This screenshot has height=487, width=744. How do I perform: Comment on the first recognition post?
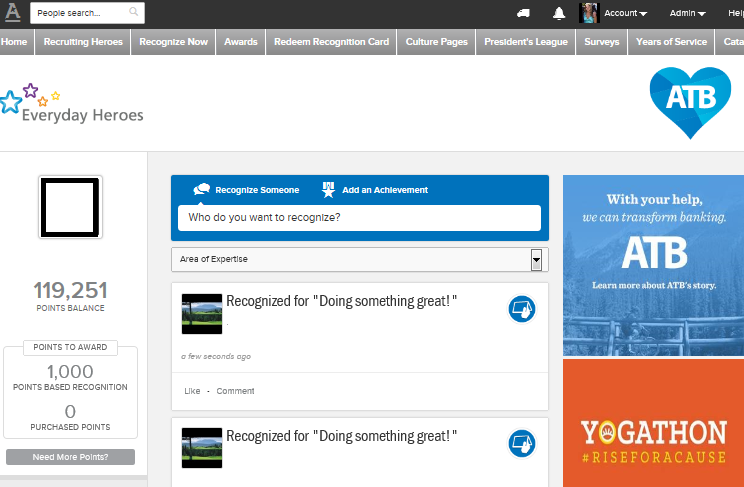[235, 391]
